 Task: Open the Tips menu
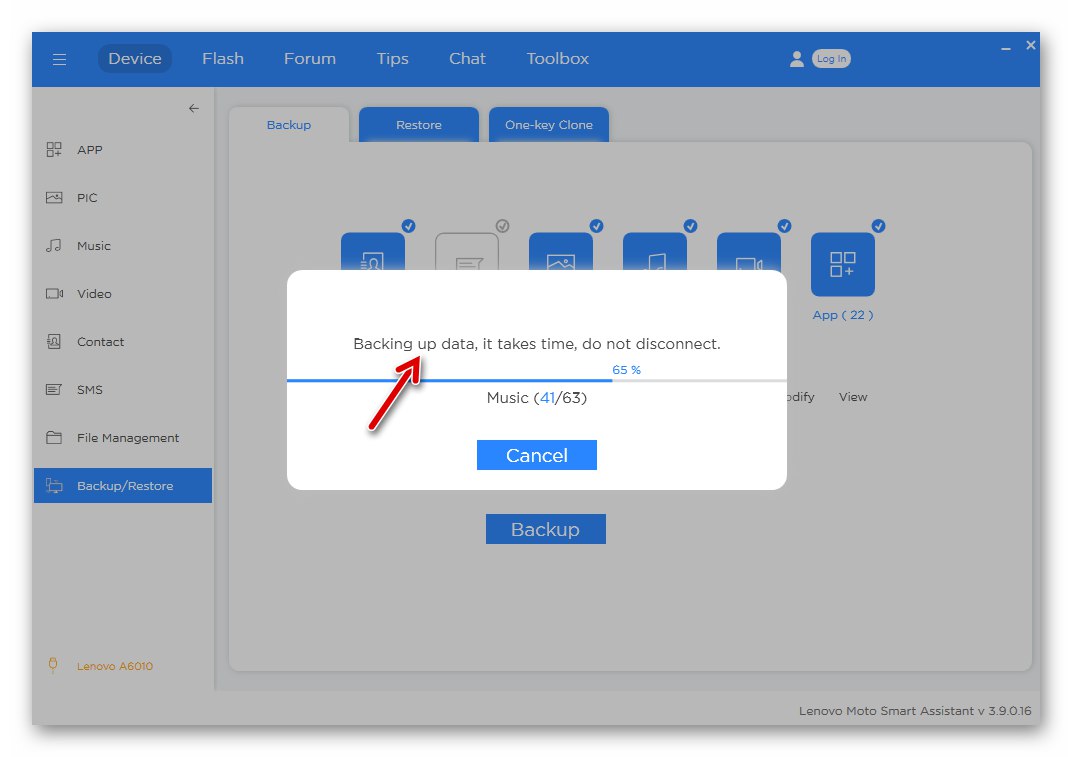pos(392,59)
